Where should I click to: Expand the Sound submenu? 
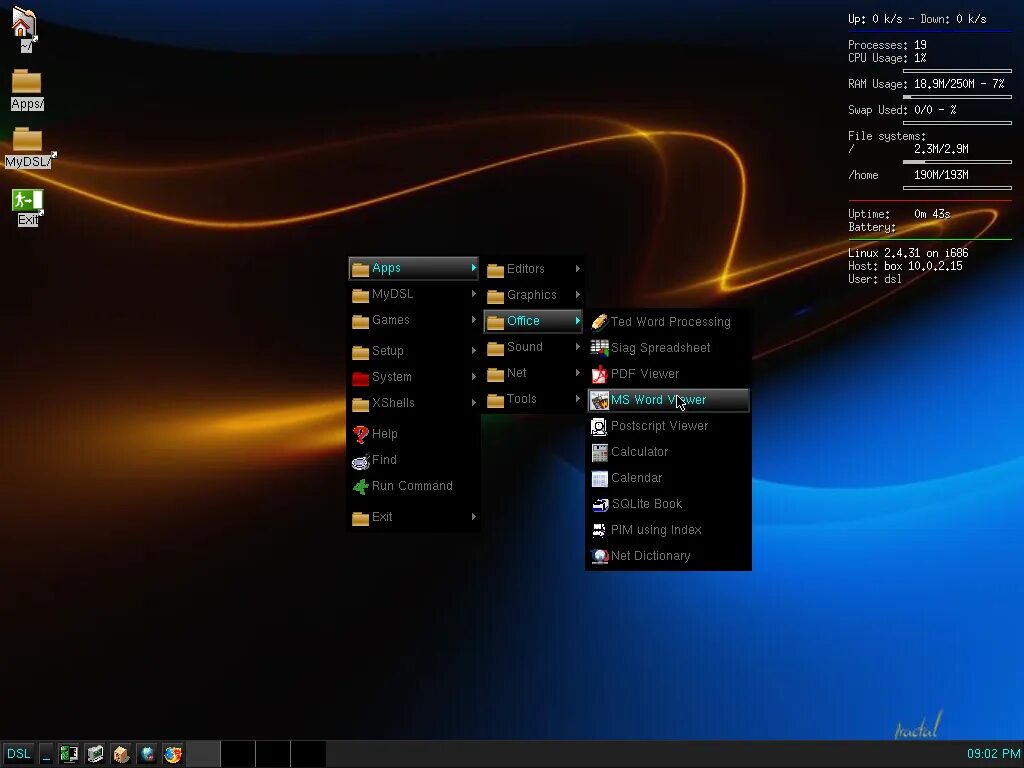click(534, 347)
